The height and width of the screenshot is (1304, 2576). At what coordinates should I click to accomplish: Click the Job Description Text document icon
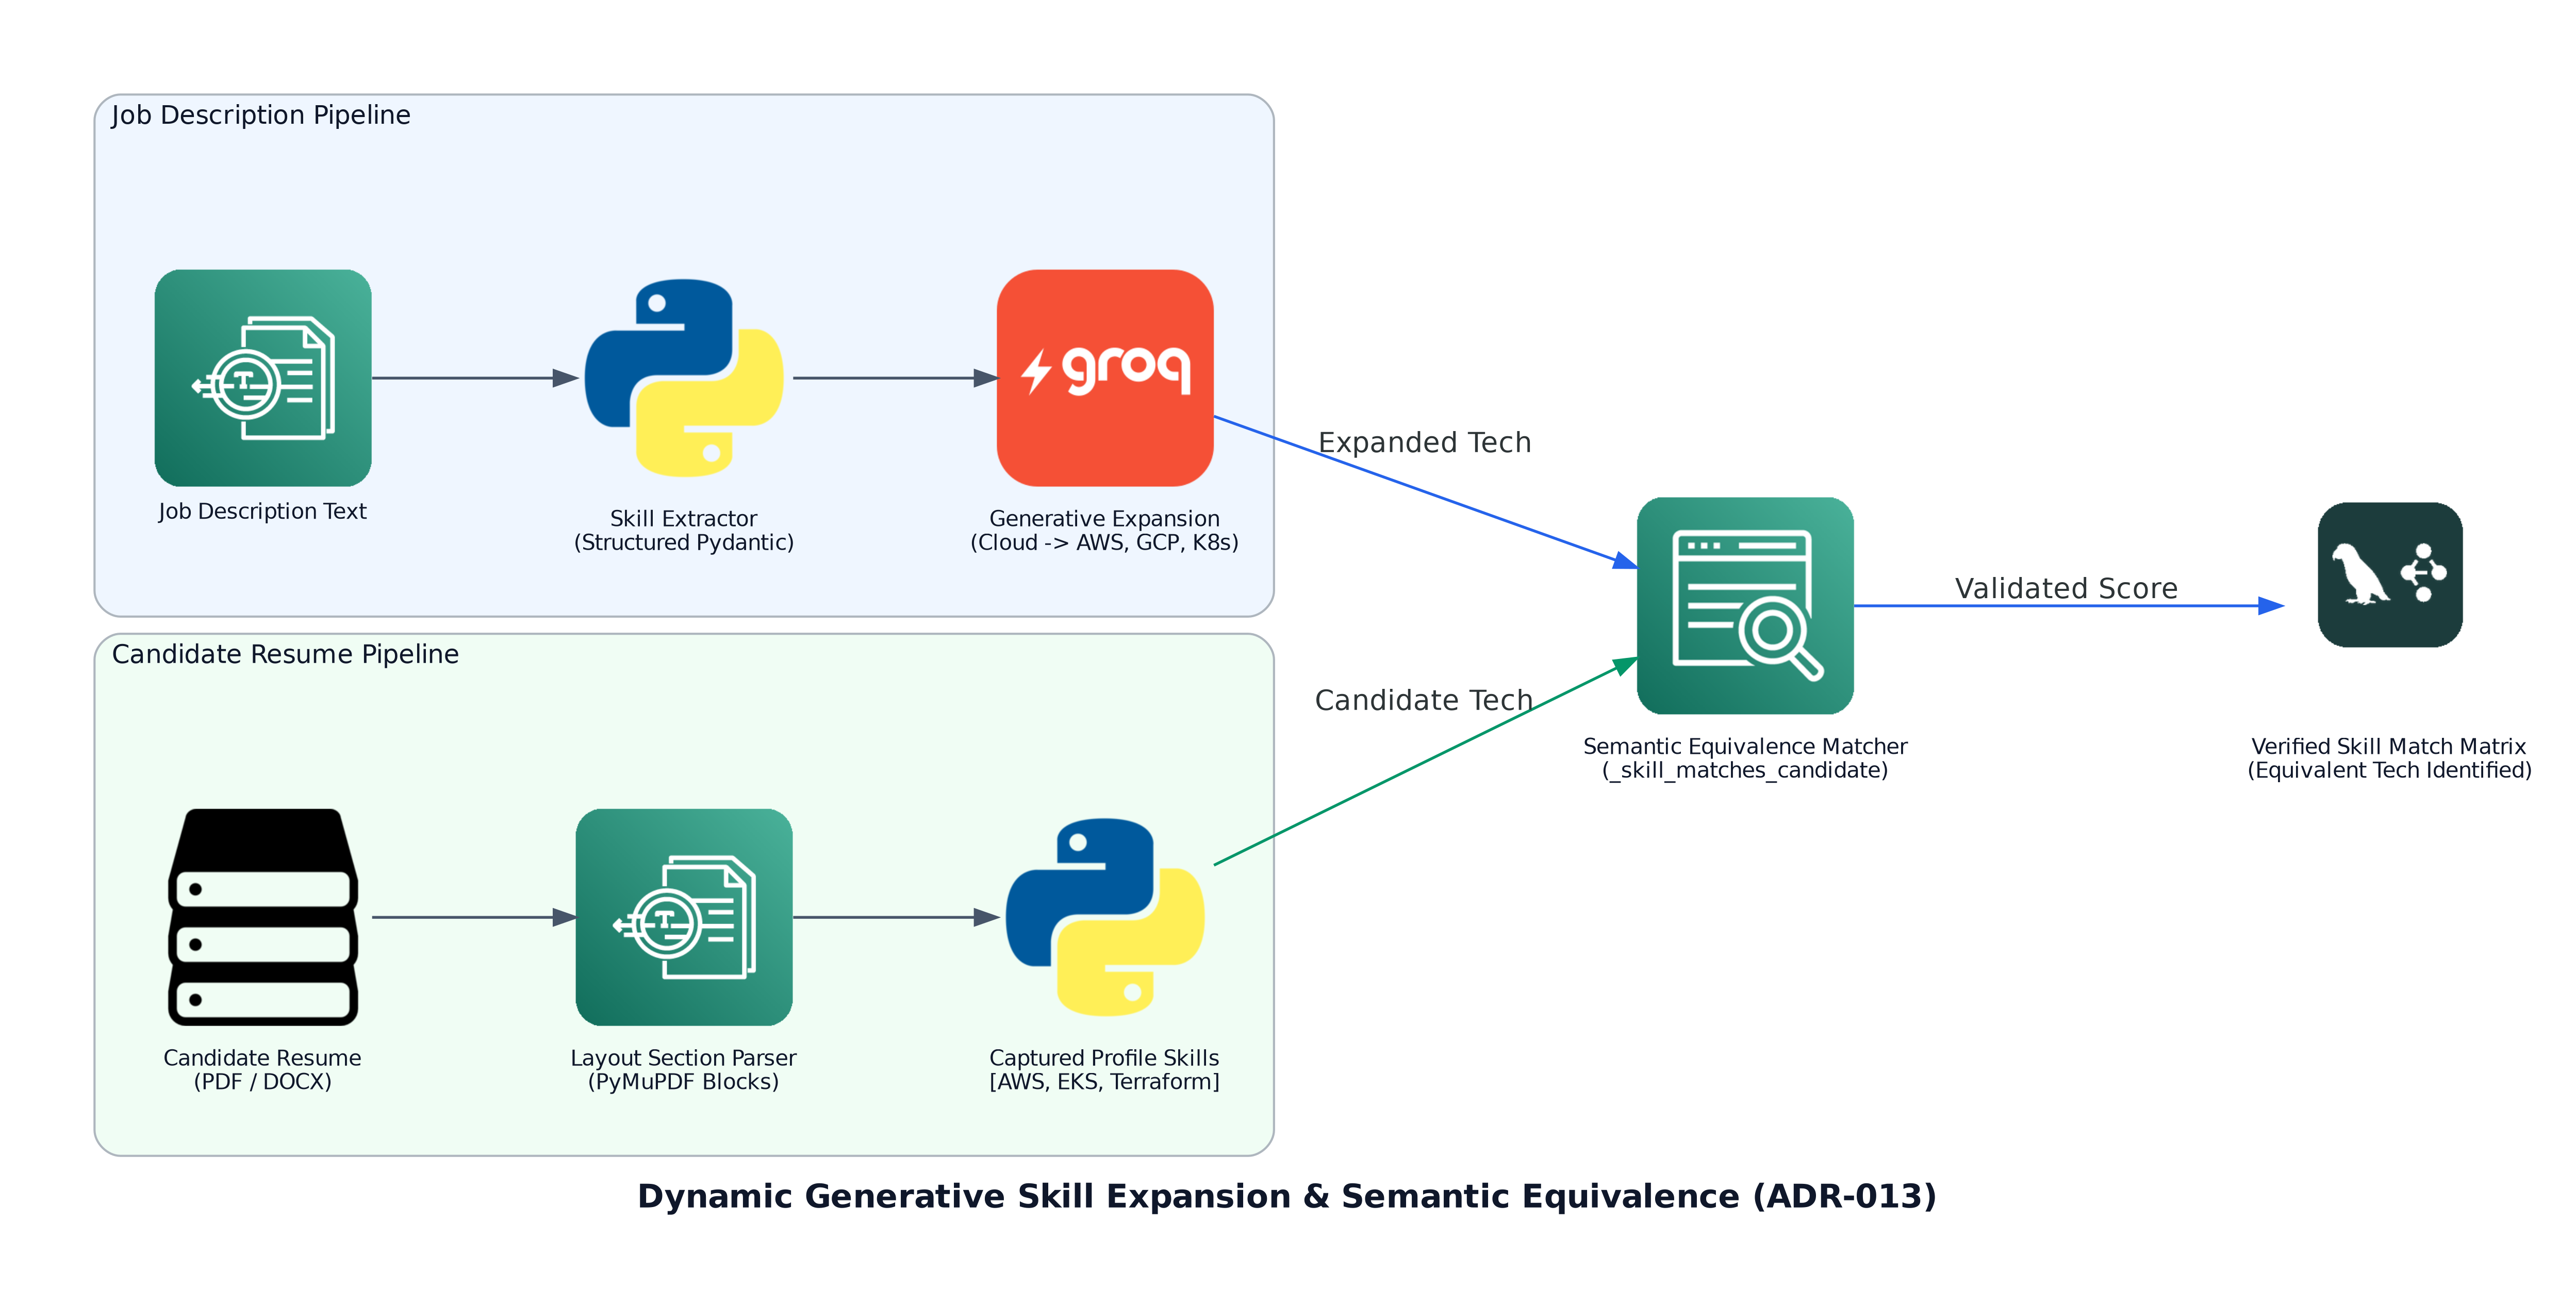[x=263, y=378]
